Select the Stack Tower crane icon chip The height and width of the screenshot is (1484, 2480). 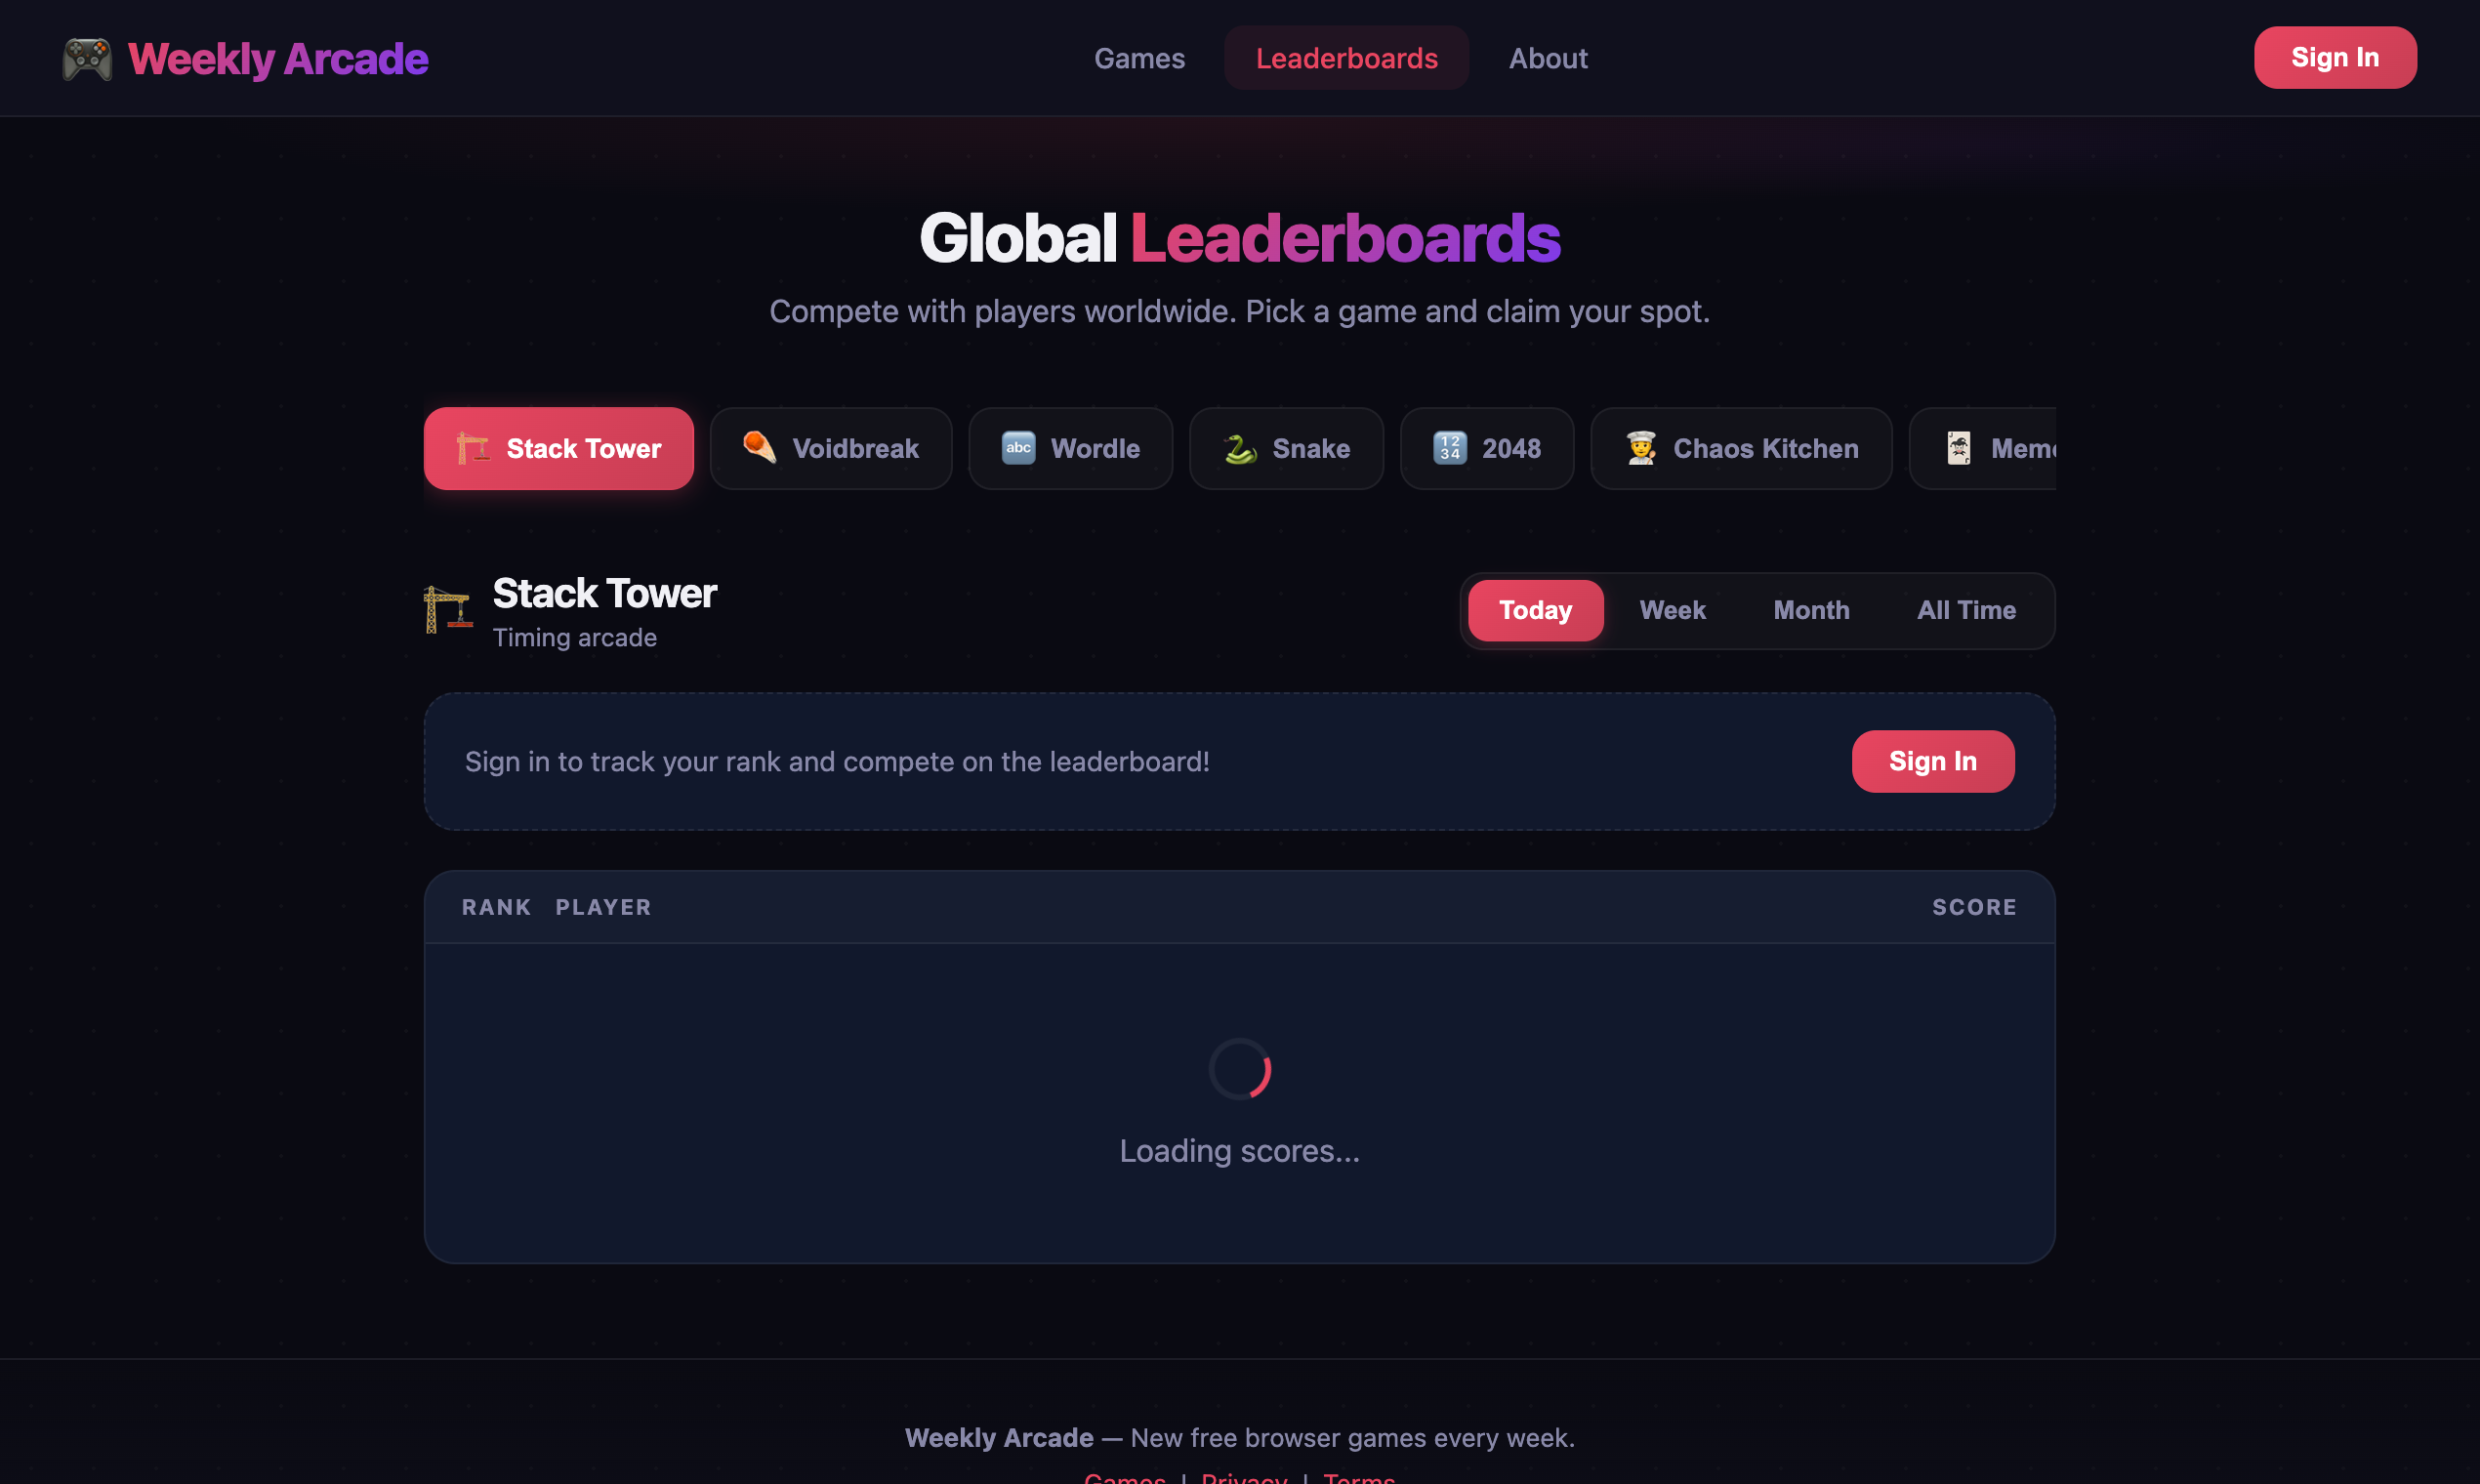coord(473,448)
